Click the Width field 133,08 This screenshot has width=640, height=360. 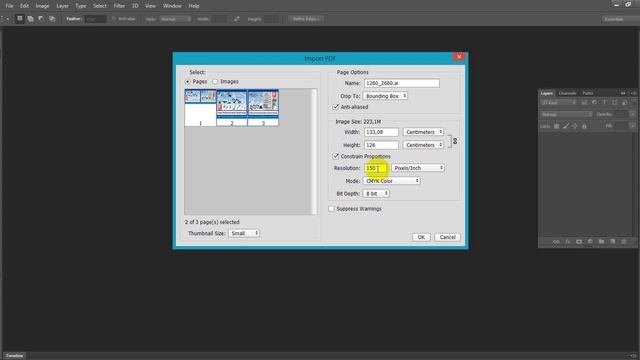381,132
